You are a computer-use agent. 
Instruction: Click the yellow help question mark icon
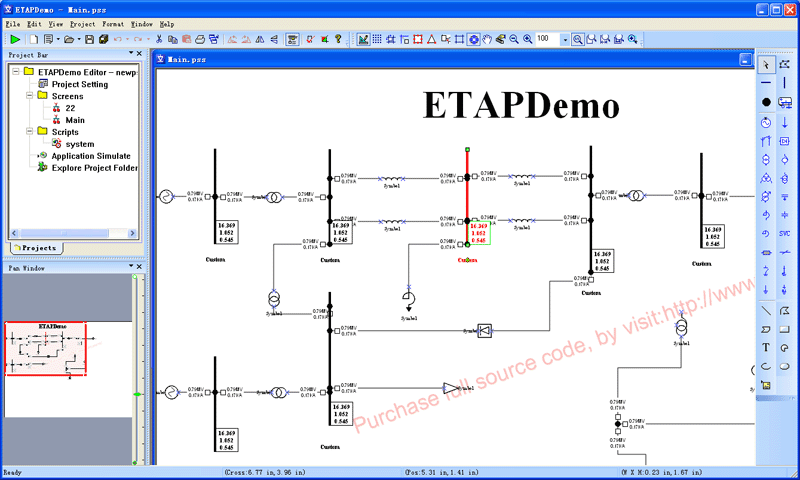(338, 39)
